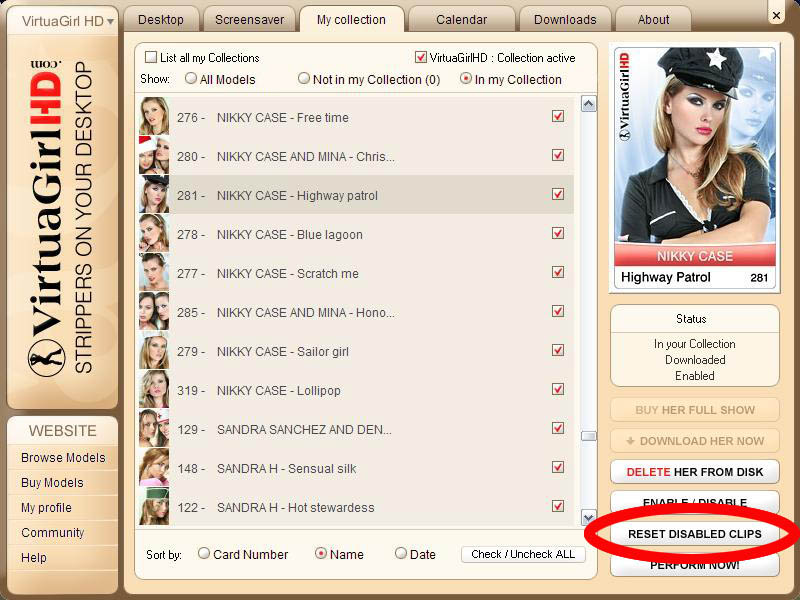Screen dimensions: 800x600
Task: Open Help link in sidebar
Action: (34, 557)
